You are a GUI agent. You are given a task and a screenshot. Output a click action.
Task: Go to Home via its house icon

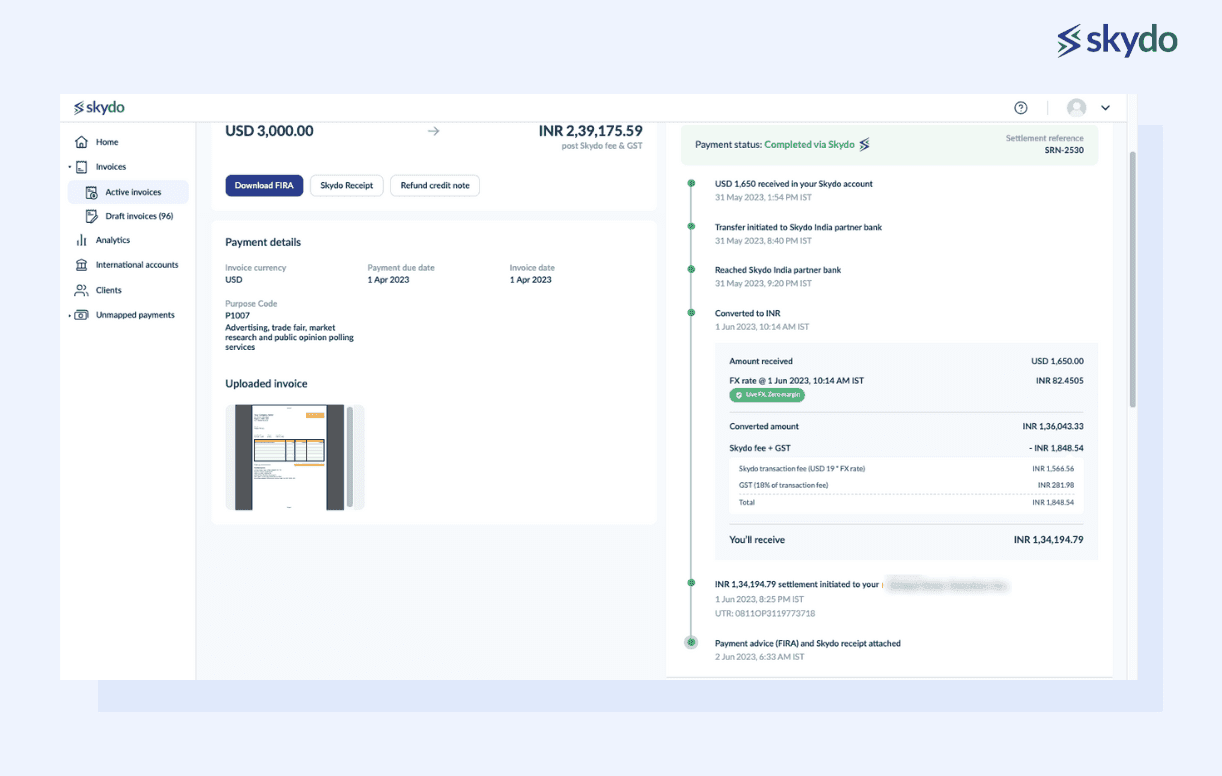click(82, 142)
